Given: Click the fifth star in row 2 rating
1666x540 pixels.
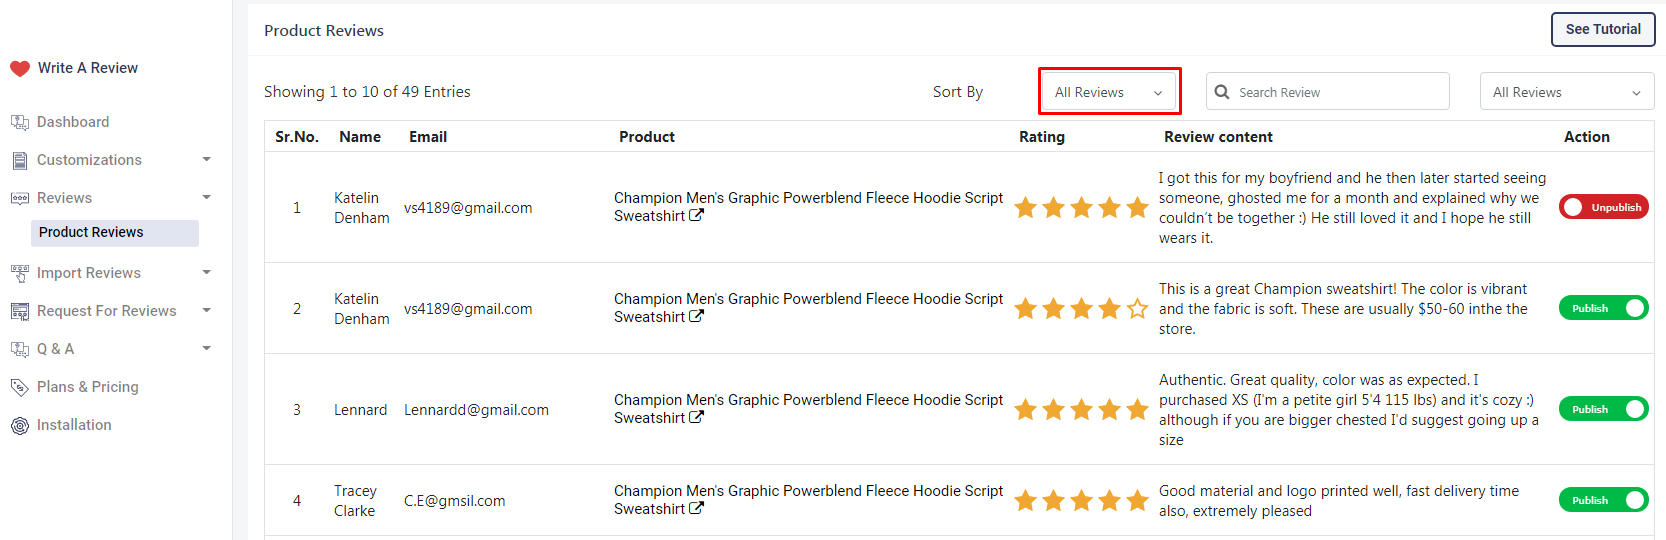Looking at the screenshot, I should click(x=1137, y=309).
